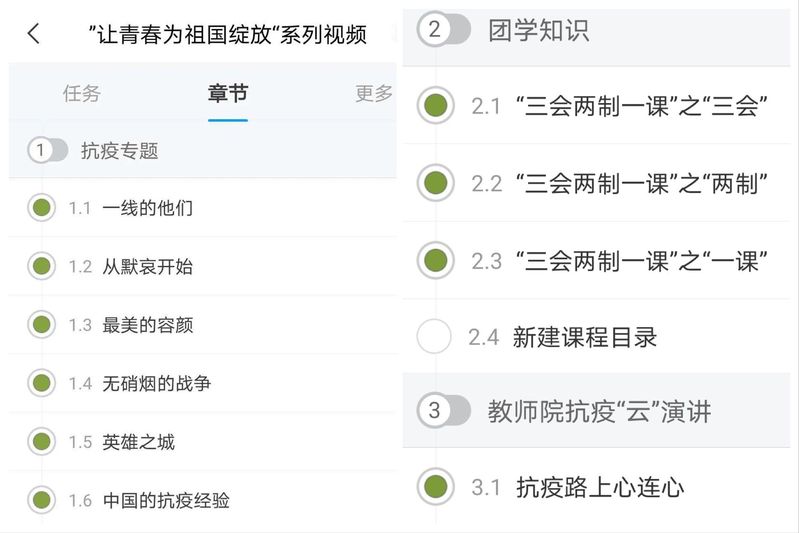This screenshot has width=799, height=533.
Task: Collapse the 抗疫专题 chapter header
Action: 120,151
